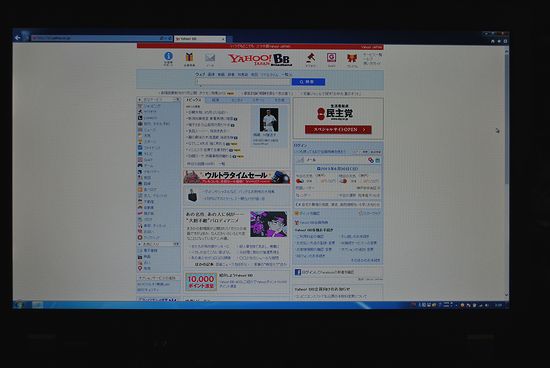Open the 10,000 ポイント promotion banner
The width and height of the screenshot is (550, 368).
coord(201,282)
